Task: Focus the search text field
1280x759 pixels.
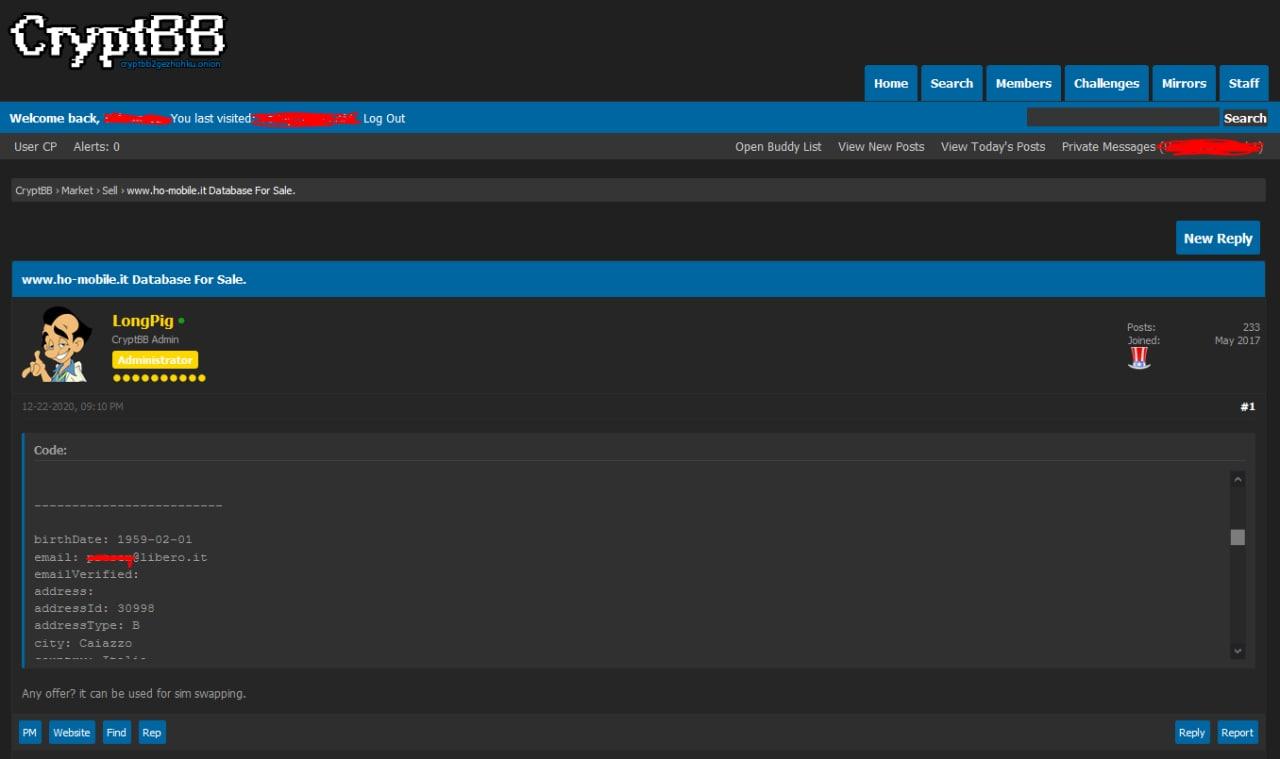Action: coord(1123,118)
